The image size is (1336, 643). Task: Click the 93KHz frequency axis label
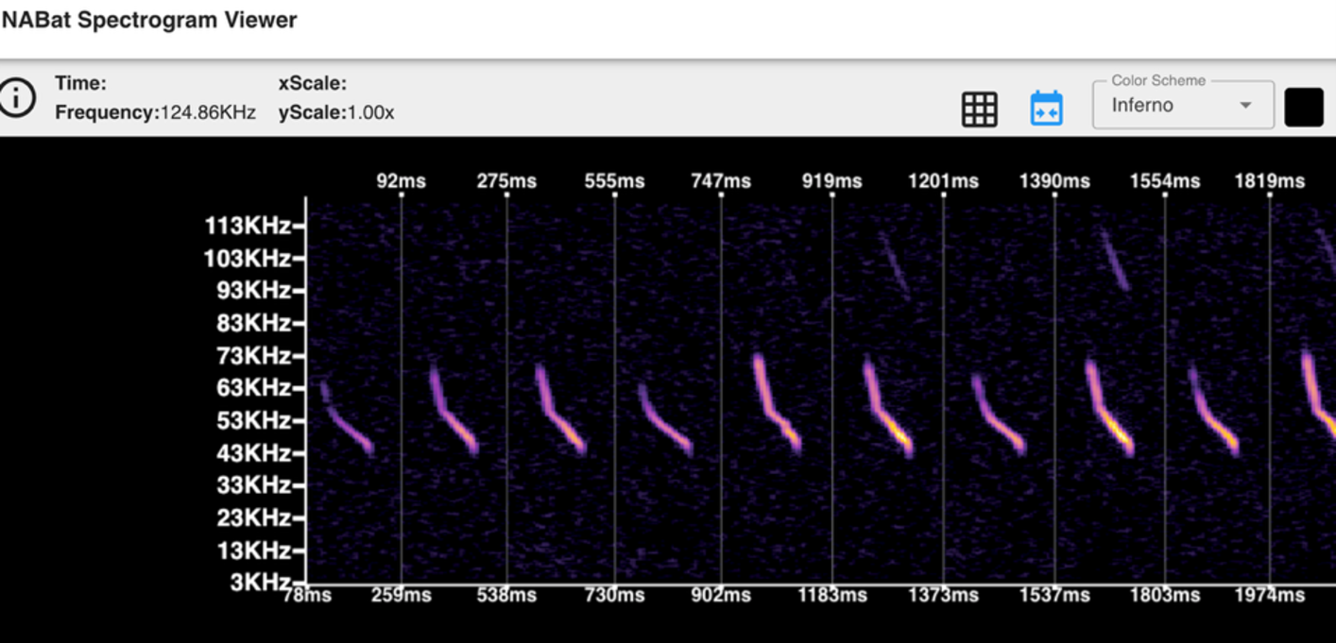(x=254, y=291)
